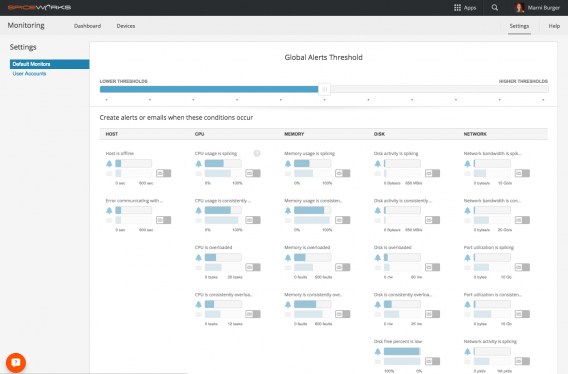Viewport: 568px width, 374px height.
Task: Open the help circle next to CPU usage is spiking
Action: [x=257, y=153]
